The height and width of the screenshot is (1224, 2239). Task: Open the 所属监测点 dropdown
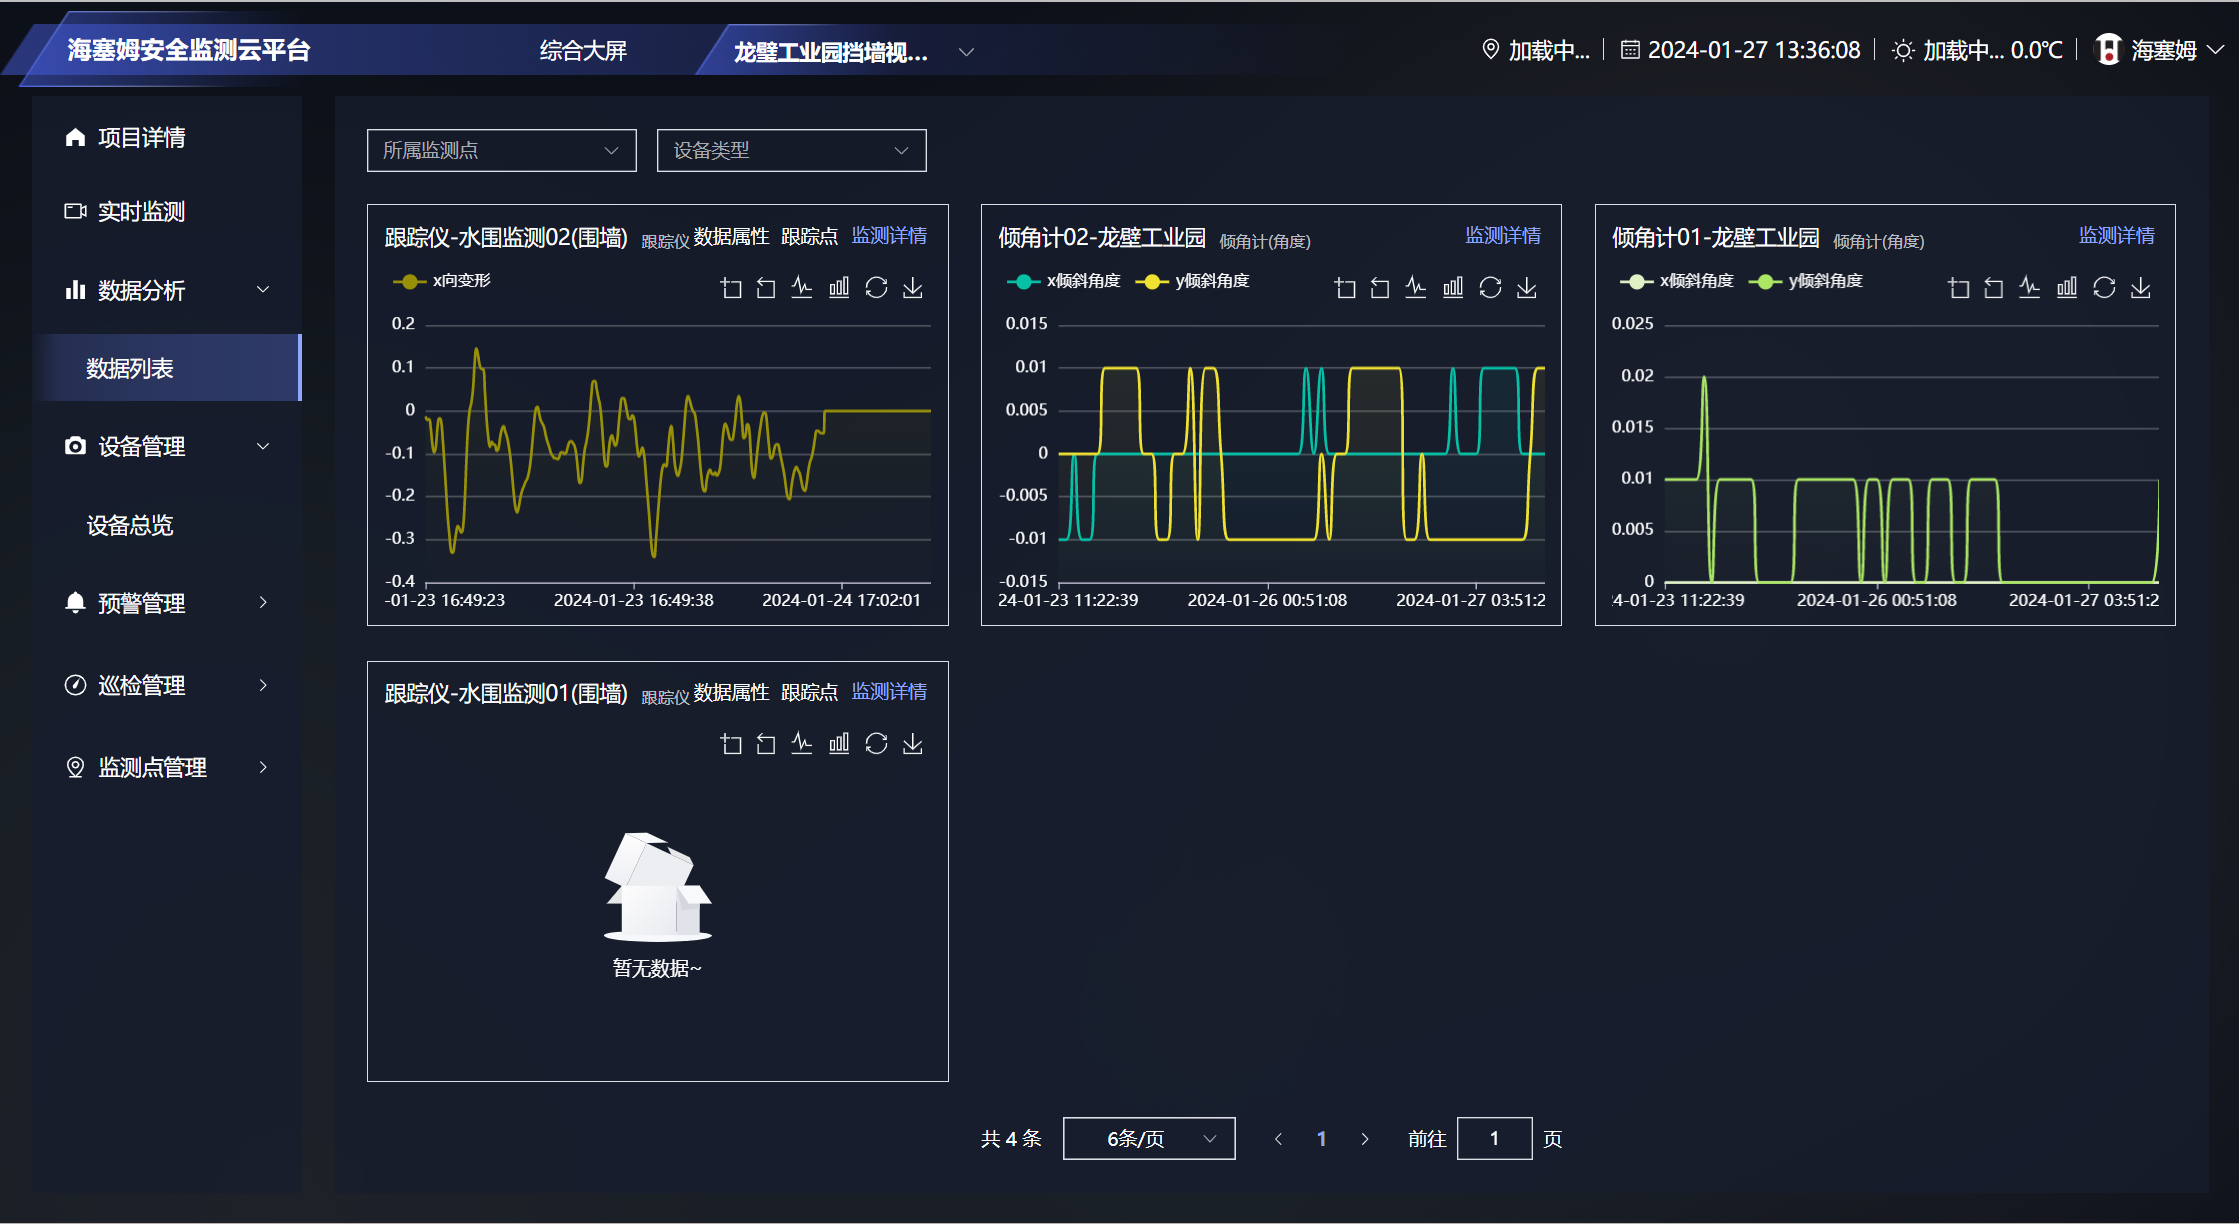[502, 150]
